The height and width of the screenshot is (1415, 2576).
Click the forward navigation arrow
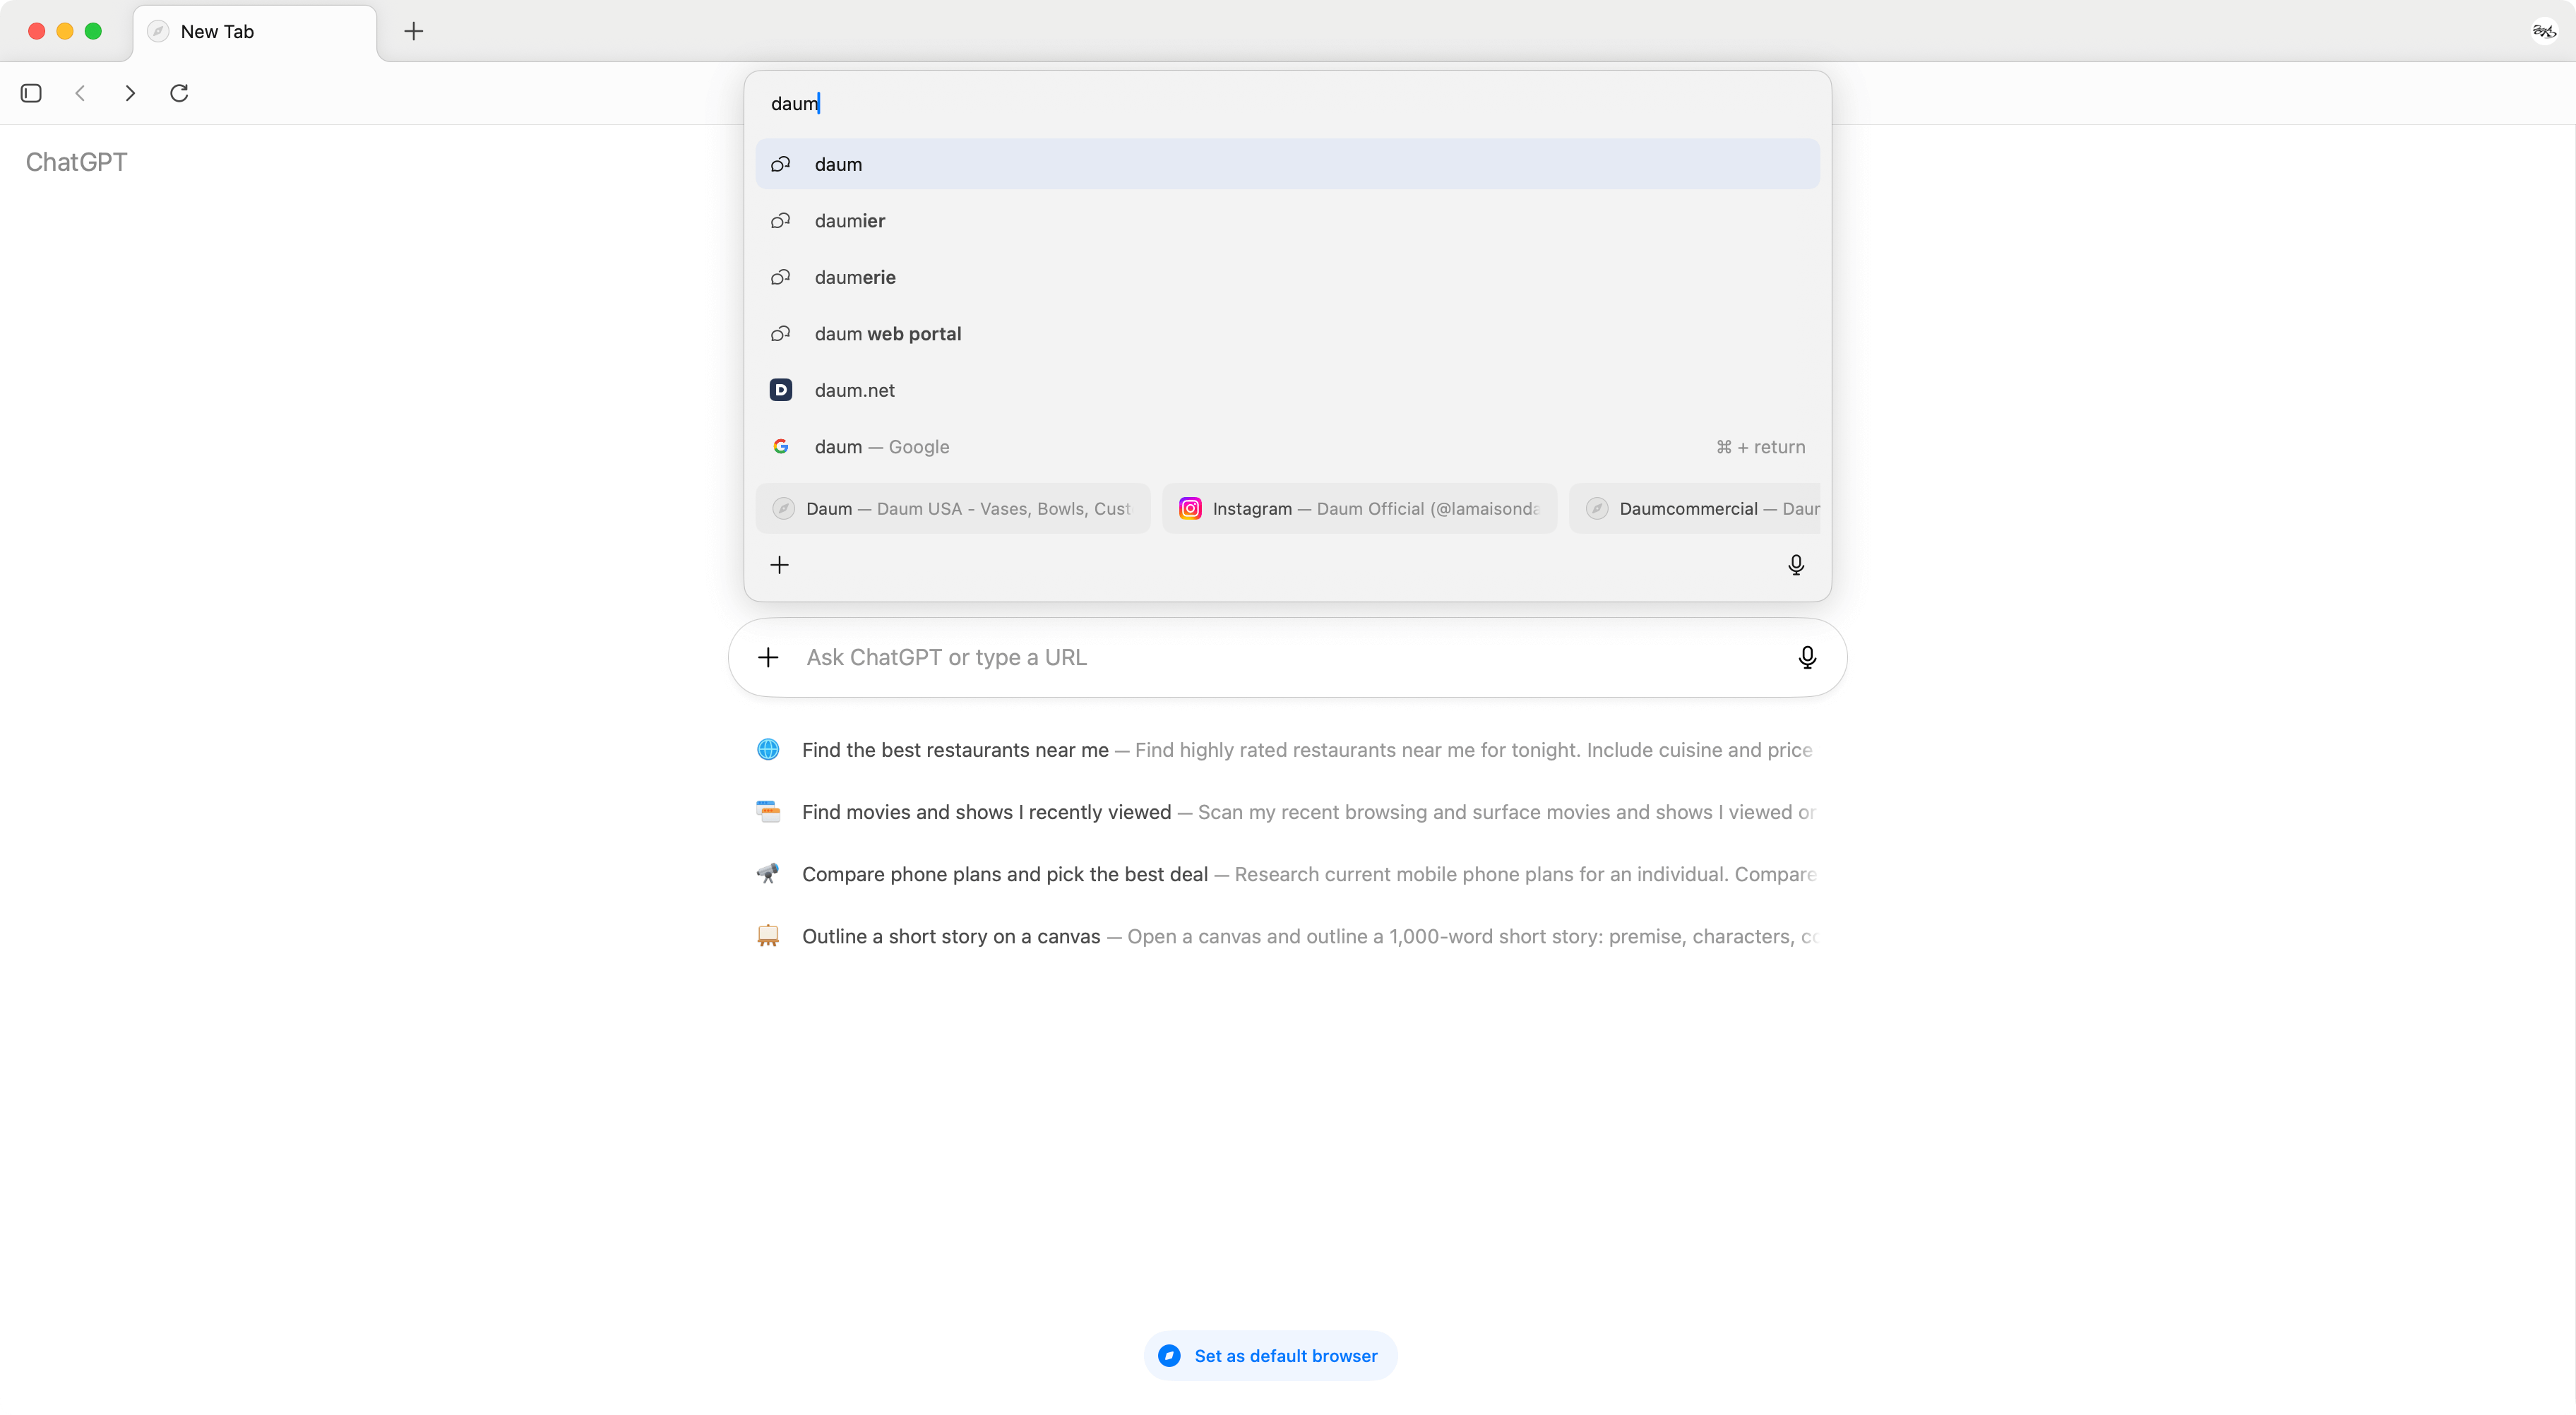130,93
